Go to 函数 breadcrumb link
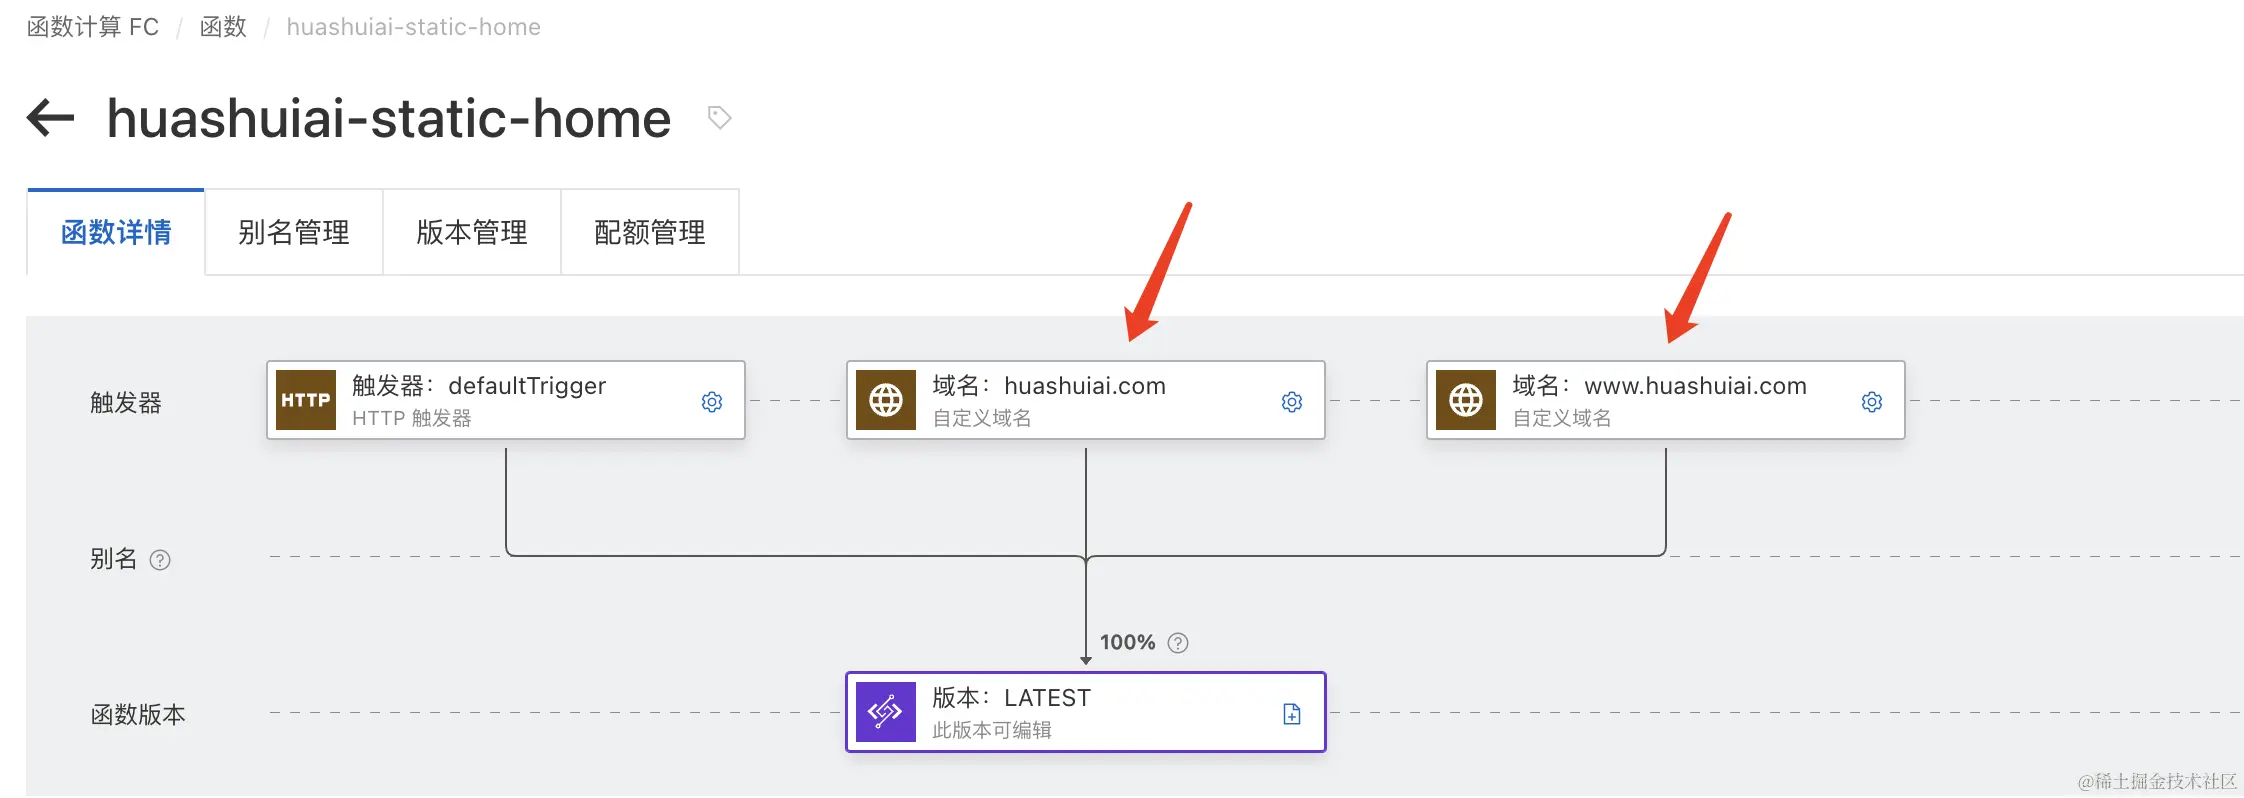 coord(223,27)
